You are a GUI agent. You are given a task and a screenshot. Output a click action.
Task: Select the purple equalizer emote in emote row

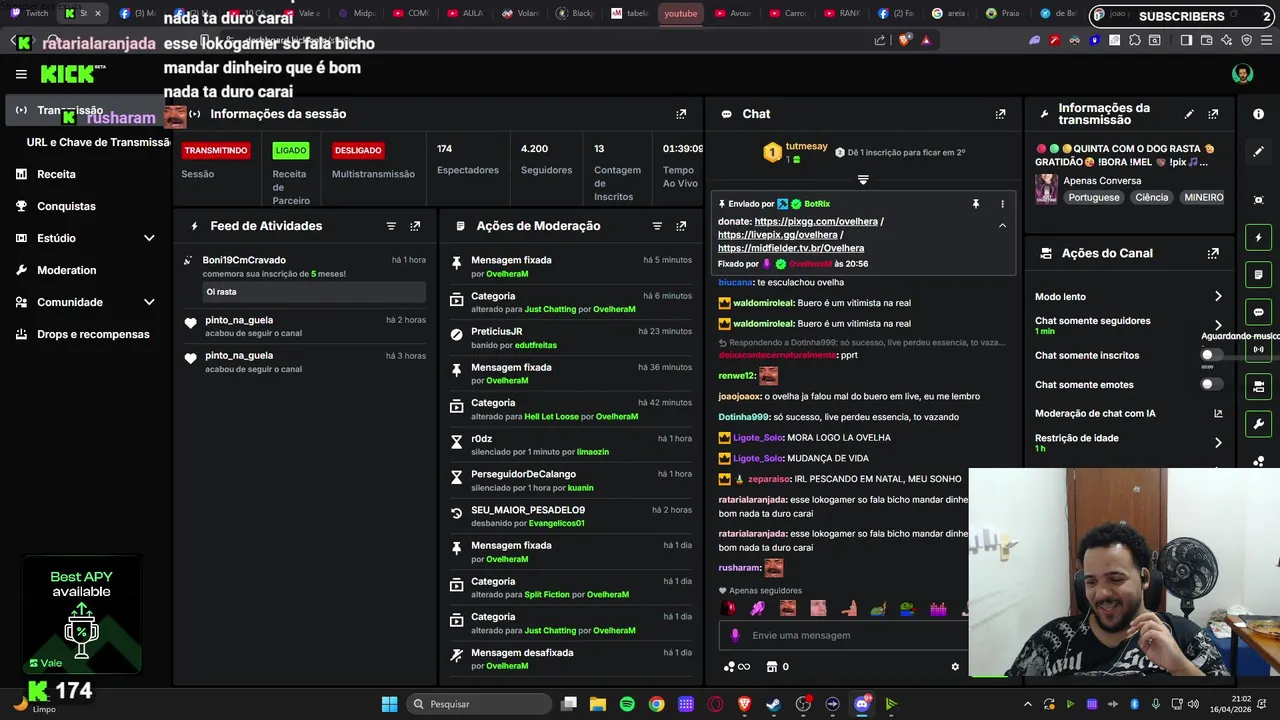click(x=938, y=608)
